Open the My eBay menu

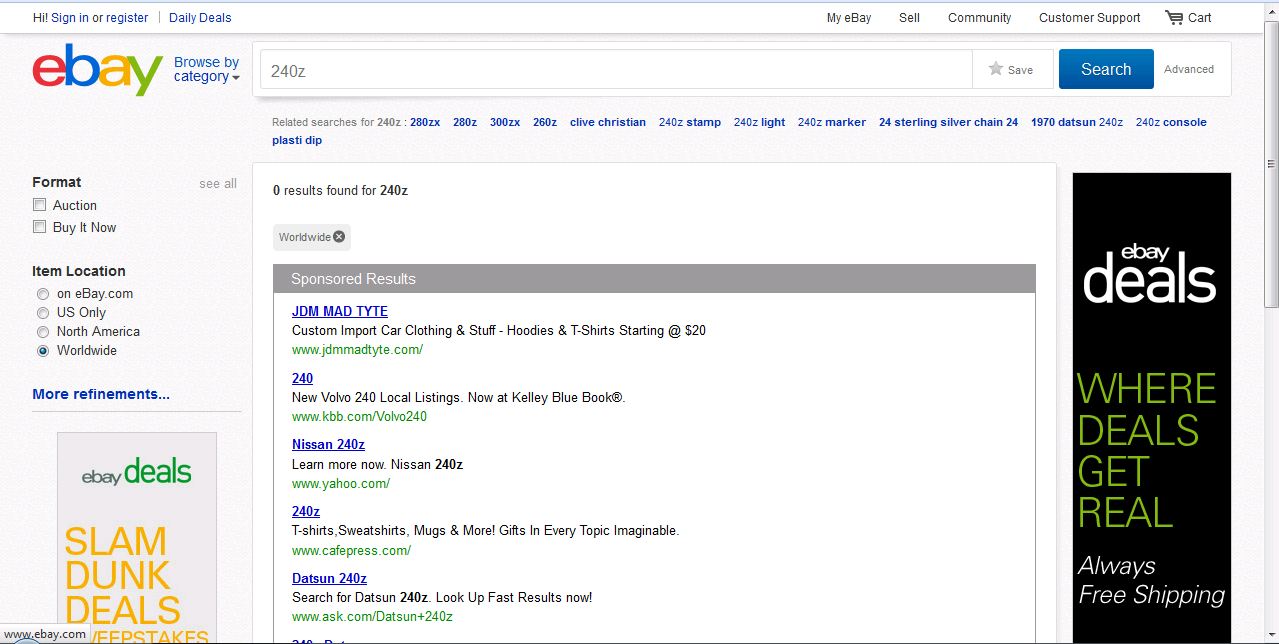pos(848,17)
